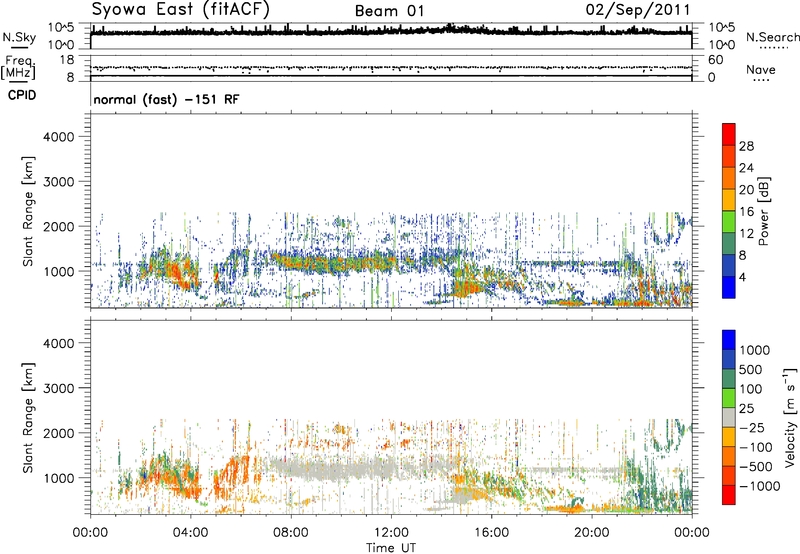Image resolution: width=800 pixels, height=554 pixels.
Task: Click the '28' tick on Power colorbar
Action: pos(746,146)
